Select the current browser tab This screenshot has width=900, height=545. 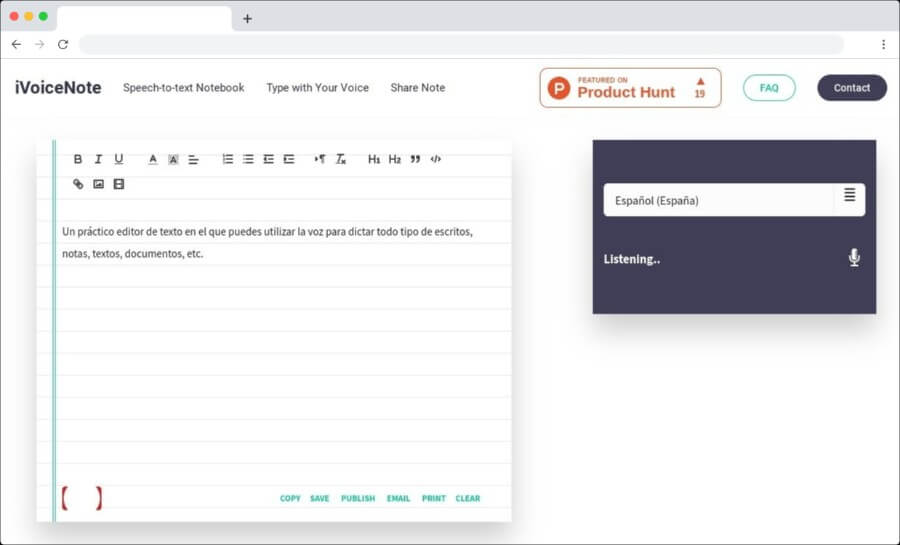click(145, 18)
